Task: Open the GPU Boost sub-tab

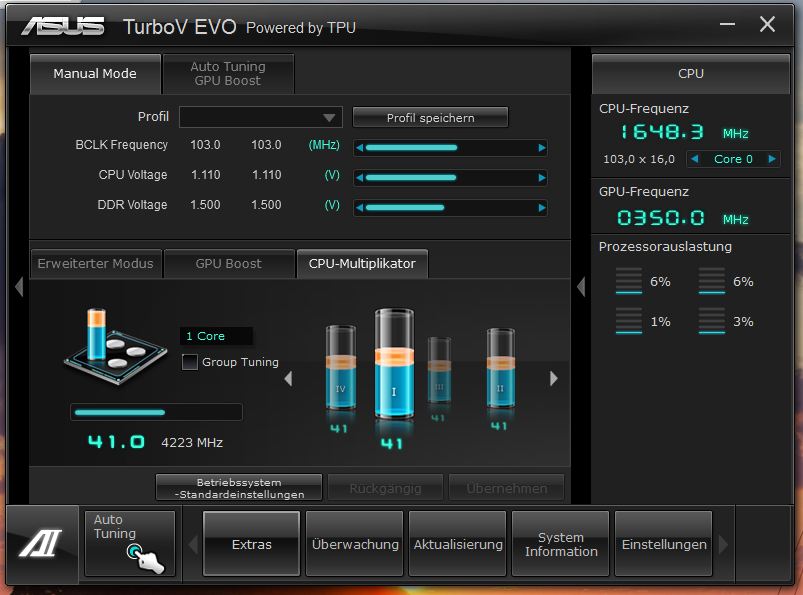Action: (x=228, y=264)
